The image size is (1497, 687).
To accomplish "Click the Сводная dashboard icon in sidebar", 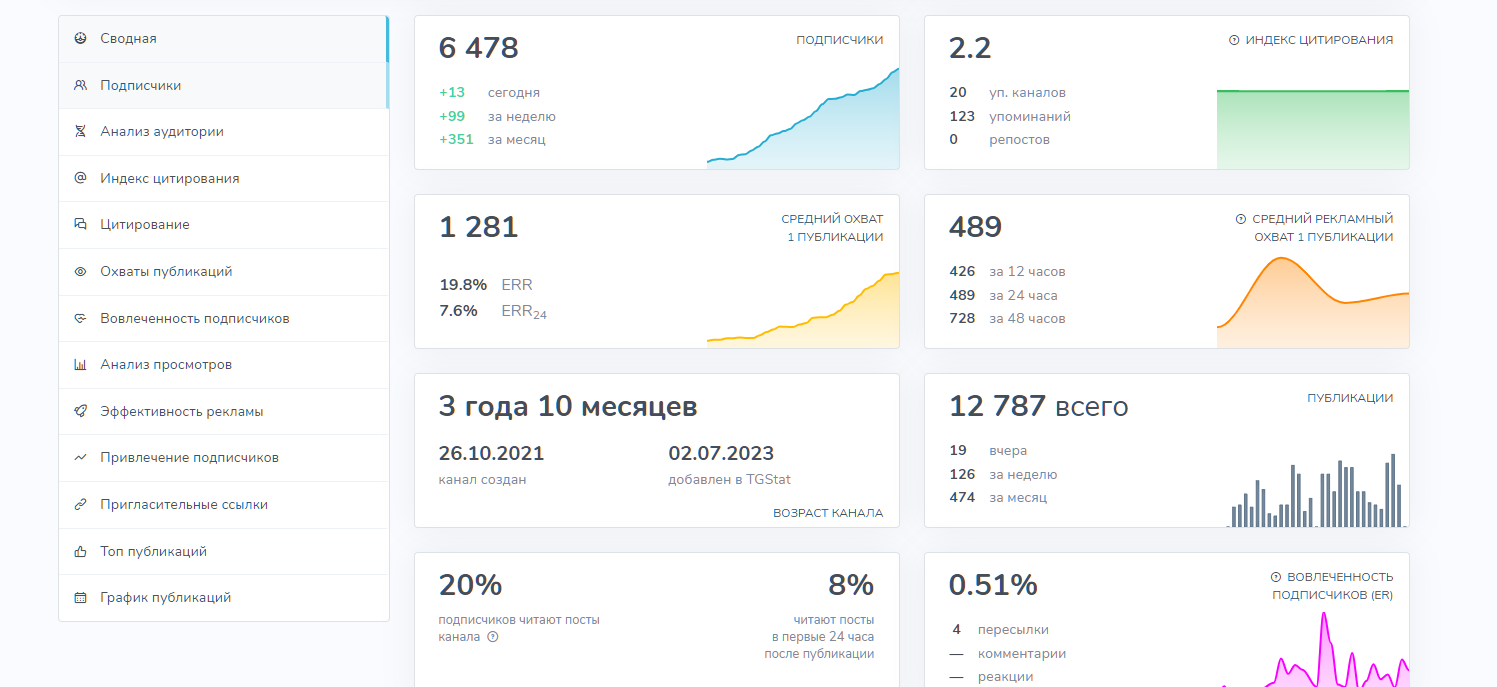I will (80, 38).
